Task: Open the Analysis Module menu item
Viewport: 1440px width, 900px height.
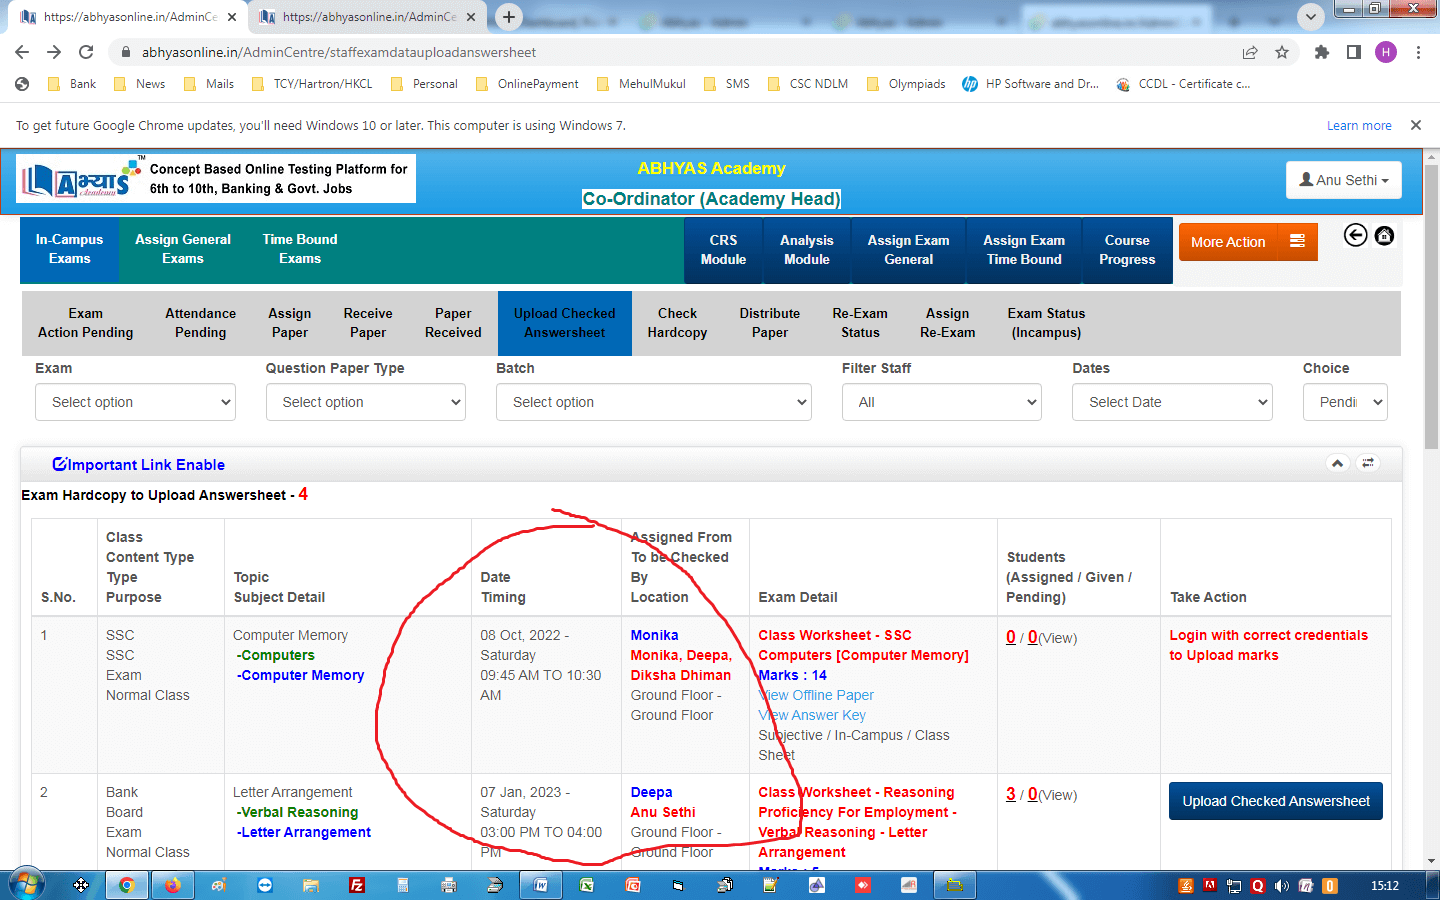Action: point(806,250)
